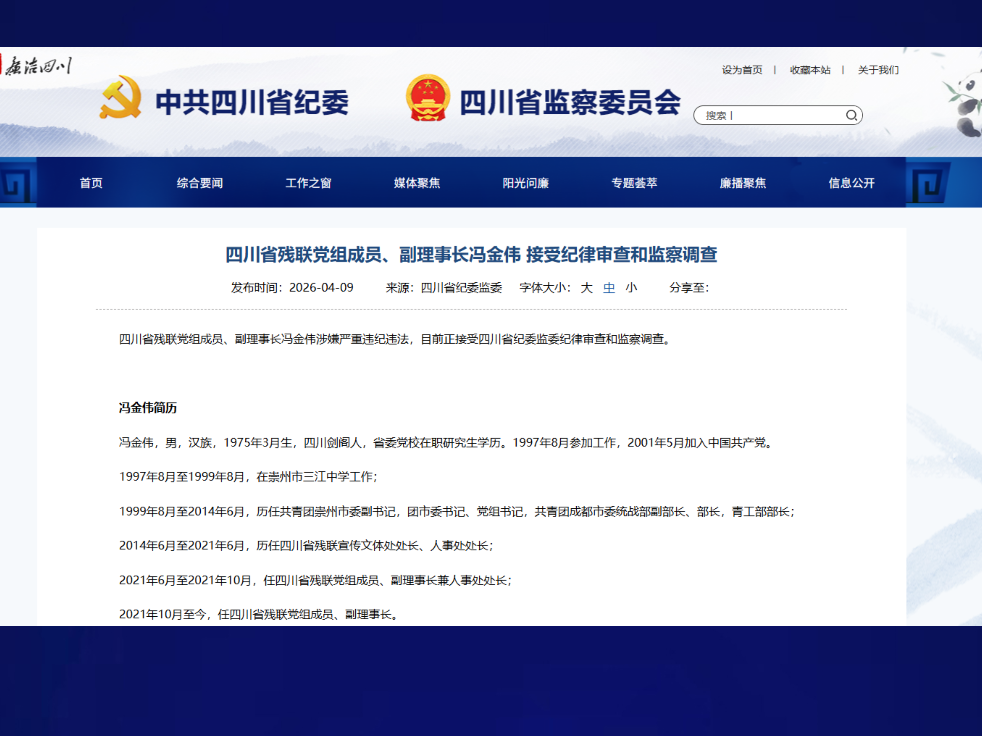Select 工作之窗 in the navigation bar
This screenshot has width=982, height=736.
(308, 183)
